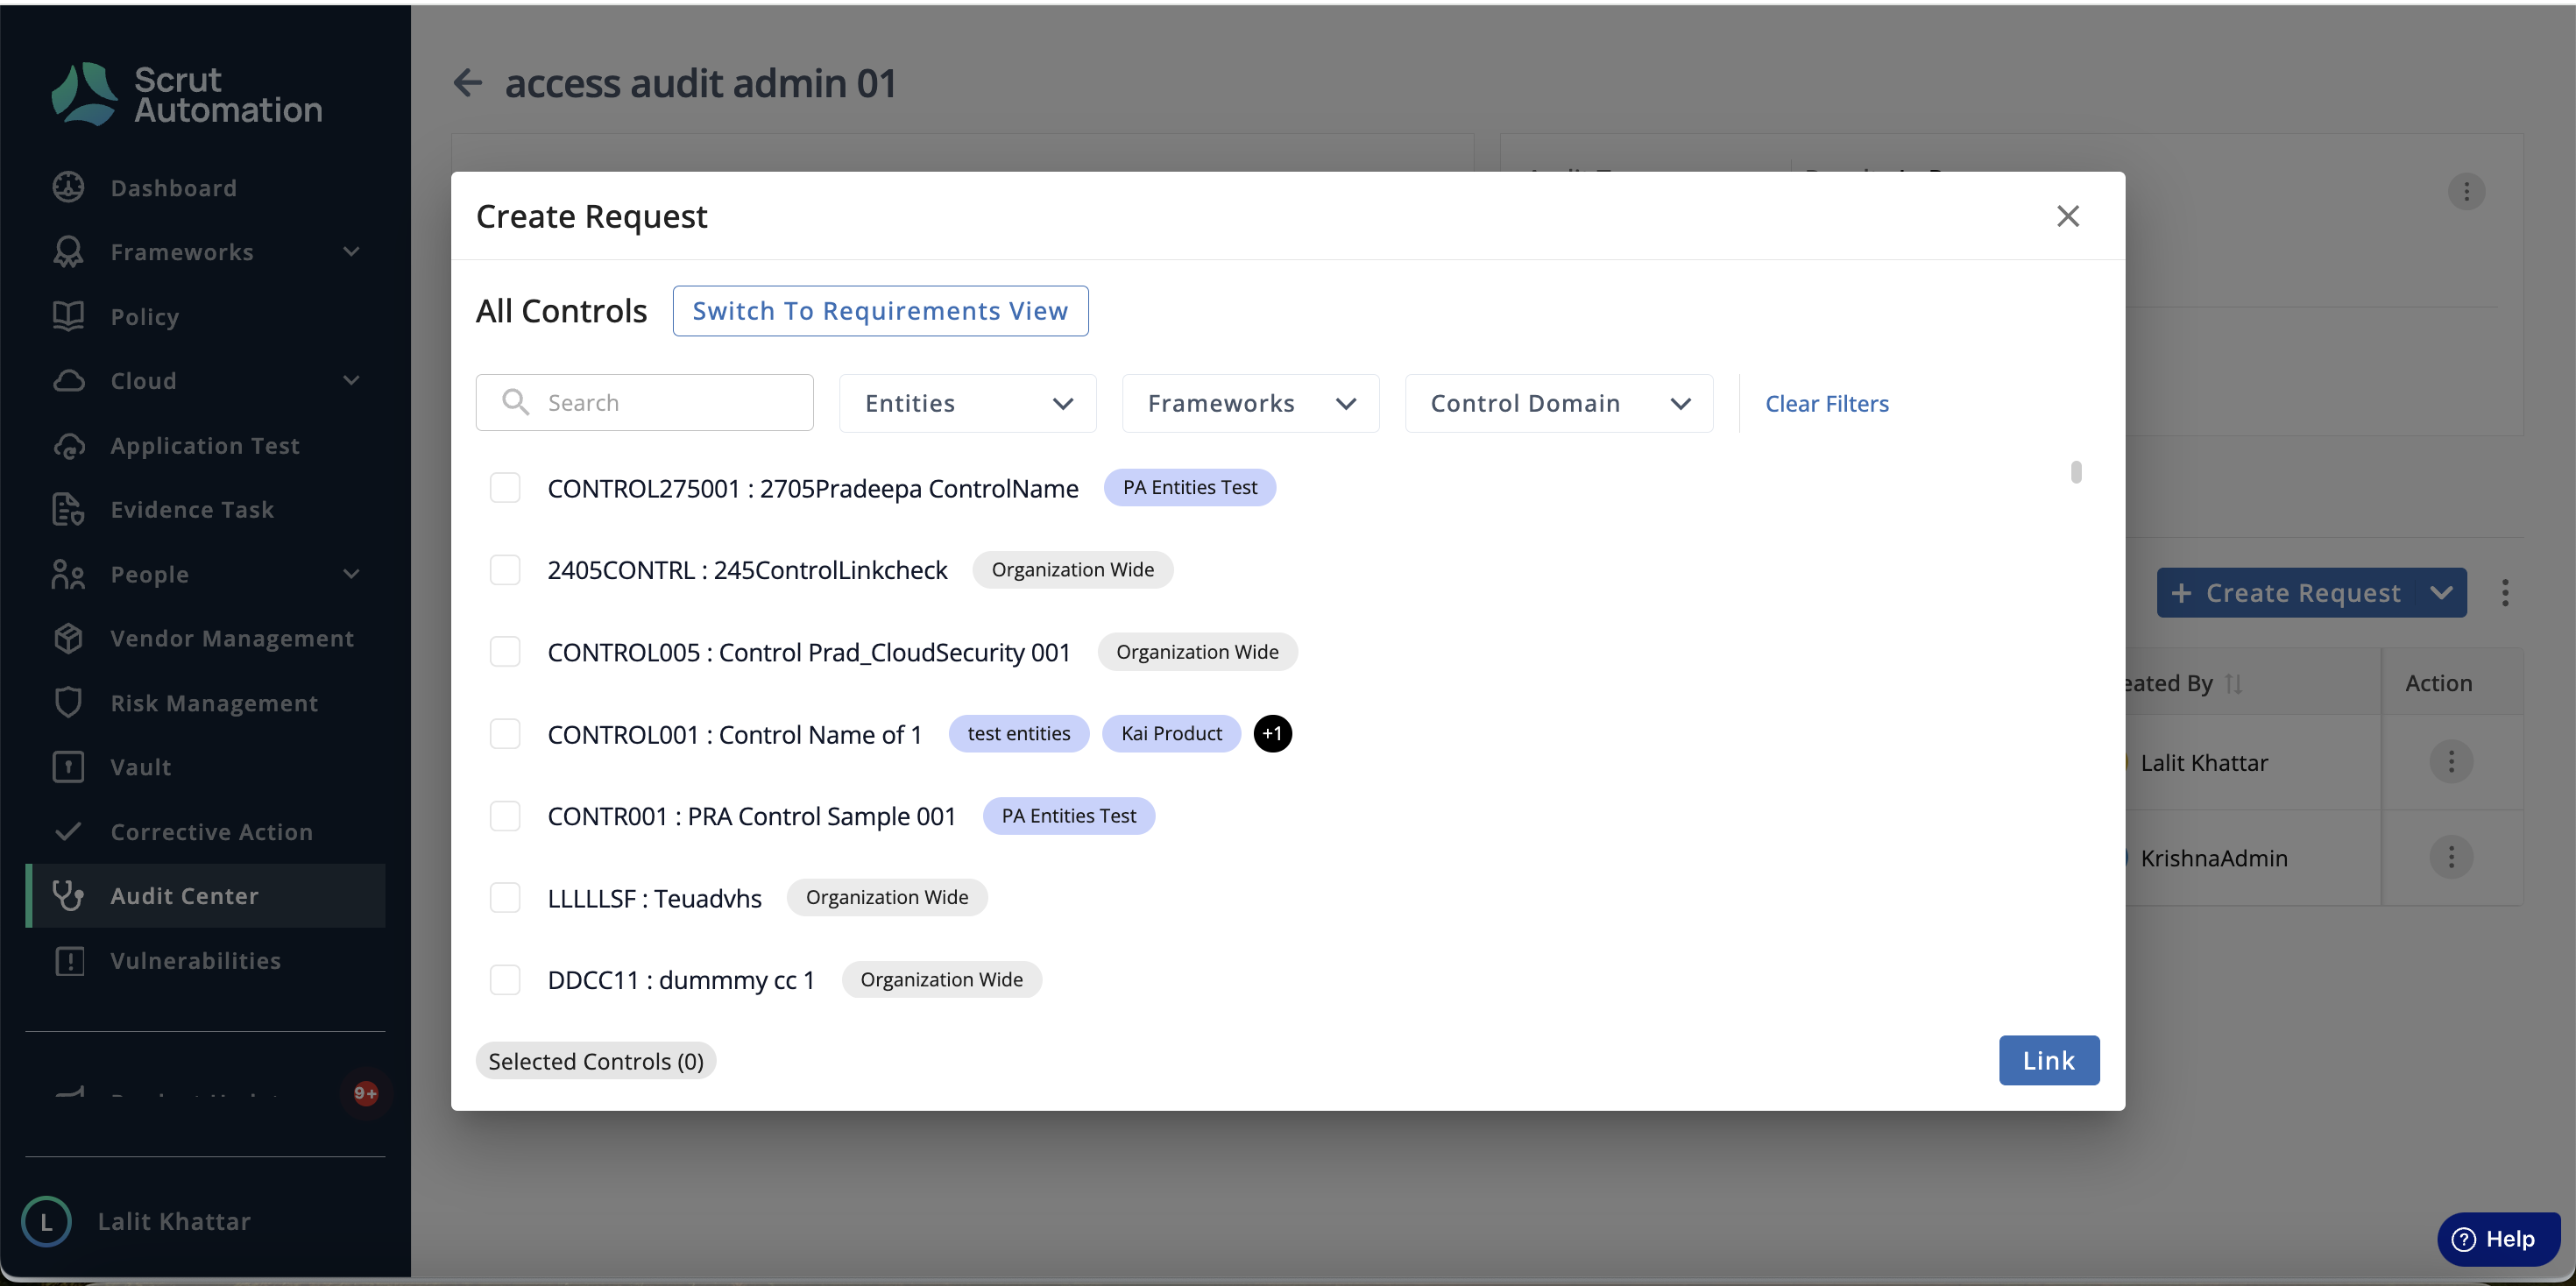Image resolution: width=2576 pixels, height=1286 pixels.
Task: Click the Selected Controls (0) chip
Action: (x=595, y=1061)
